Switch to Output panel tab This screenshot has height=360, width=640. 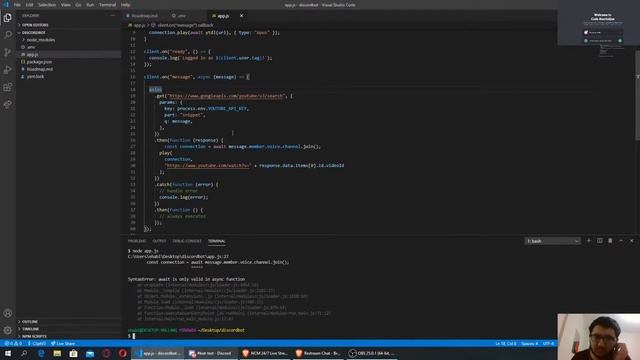coord(159,241)
